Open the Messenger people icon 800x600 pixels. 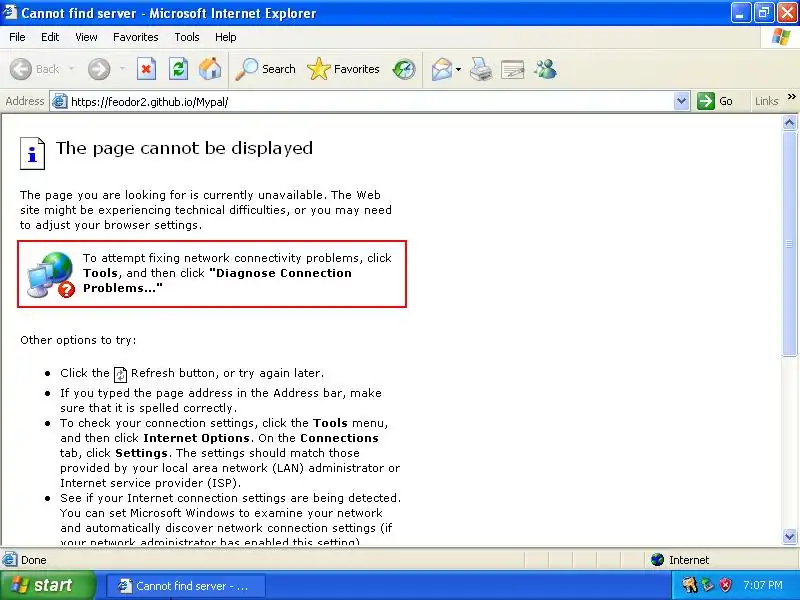tap(545, 69)
